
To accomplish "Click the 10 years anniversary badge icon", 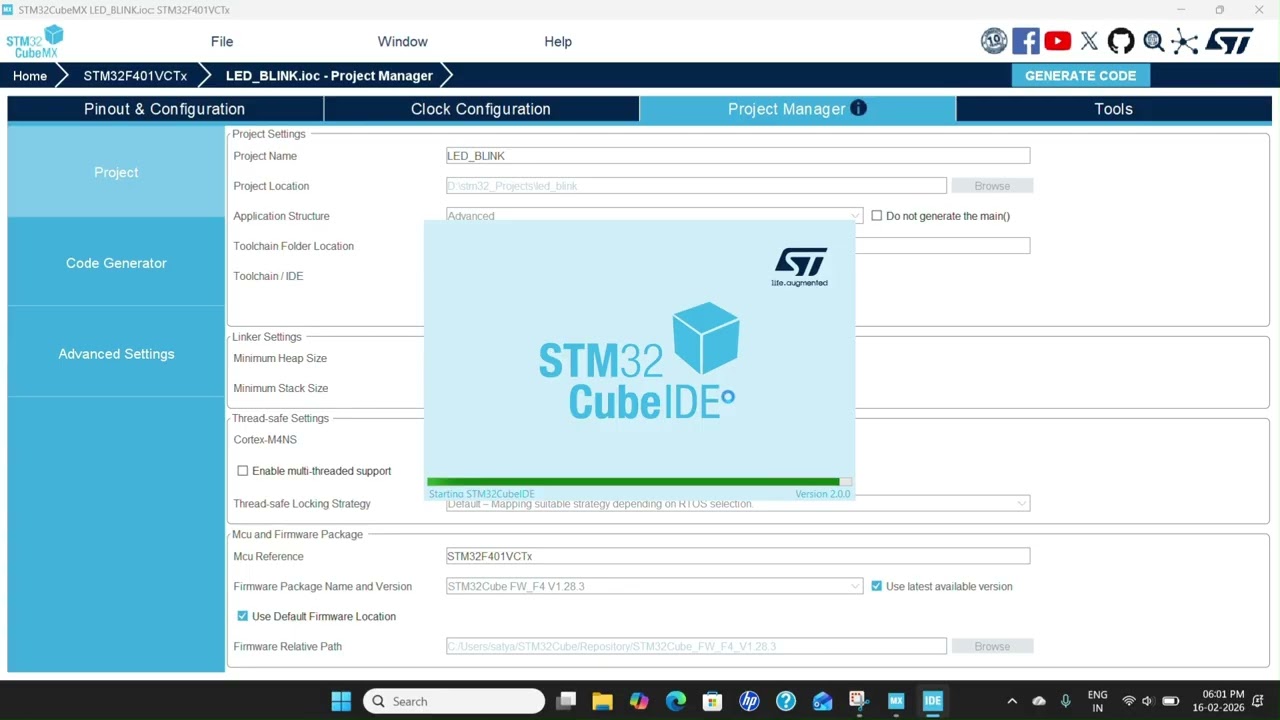I will point(994,41).
